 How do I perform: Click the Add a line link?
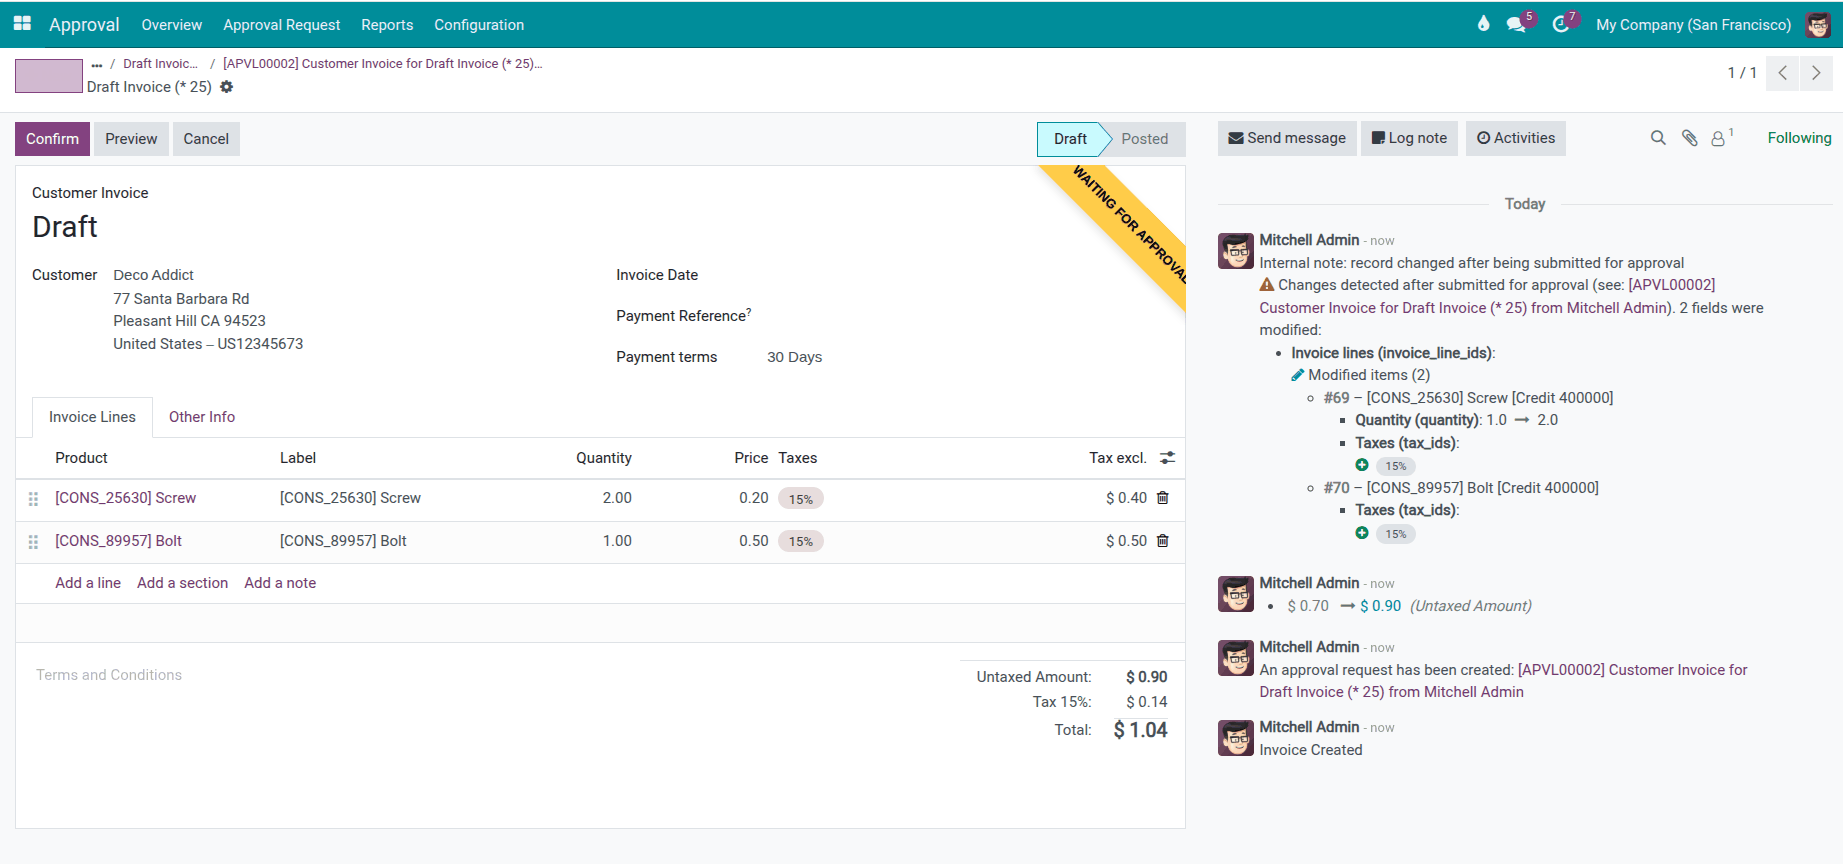tap(88, 583)
